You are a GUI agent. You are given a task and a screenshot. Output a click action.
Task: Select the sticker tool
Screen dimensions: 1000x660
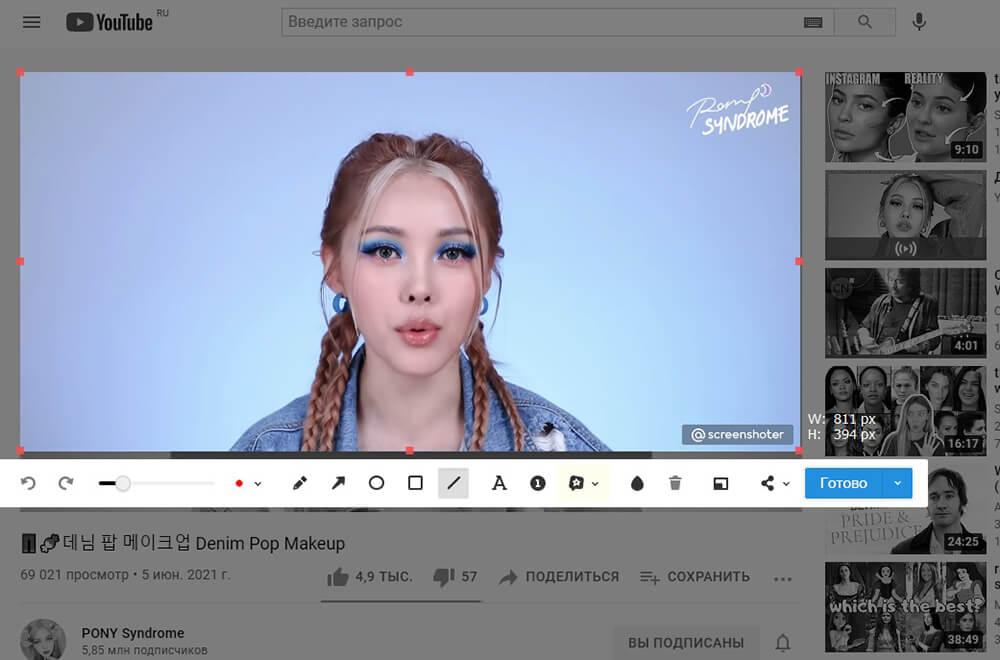576,483
